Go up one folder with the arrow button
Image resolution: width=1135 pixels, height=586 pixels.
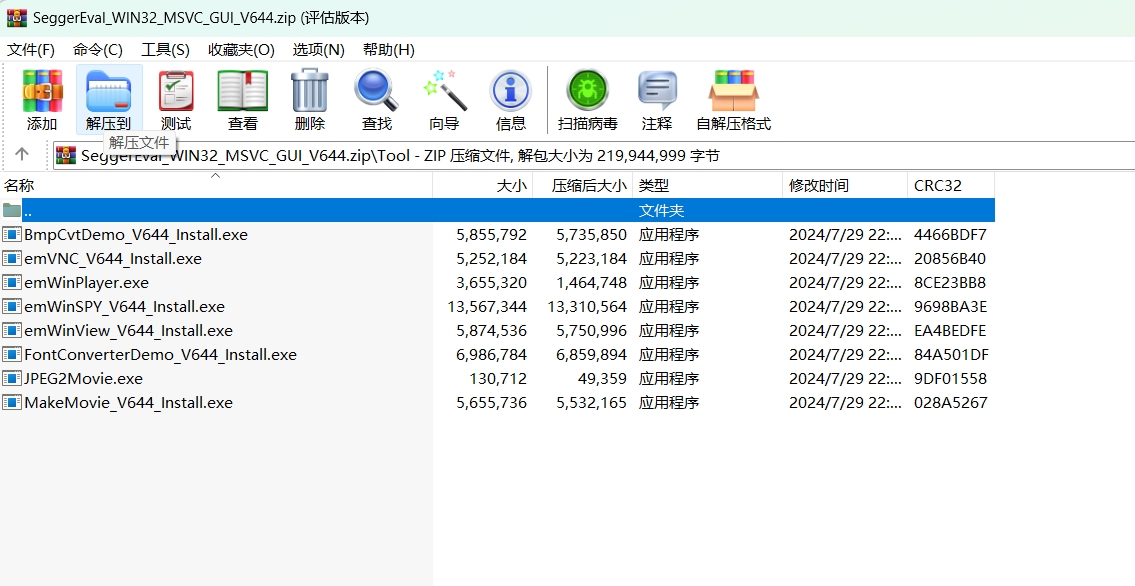click(x=22, y=154)
